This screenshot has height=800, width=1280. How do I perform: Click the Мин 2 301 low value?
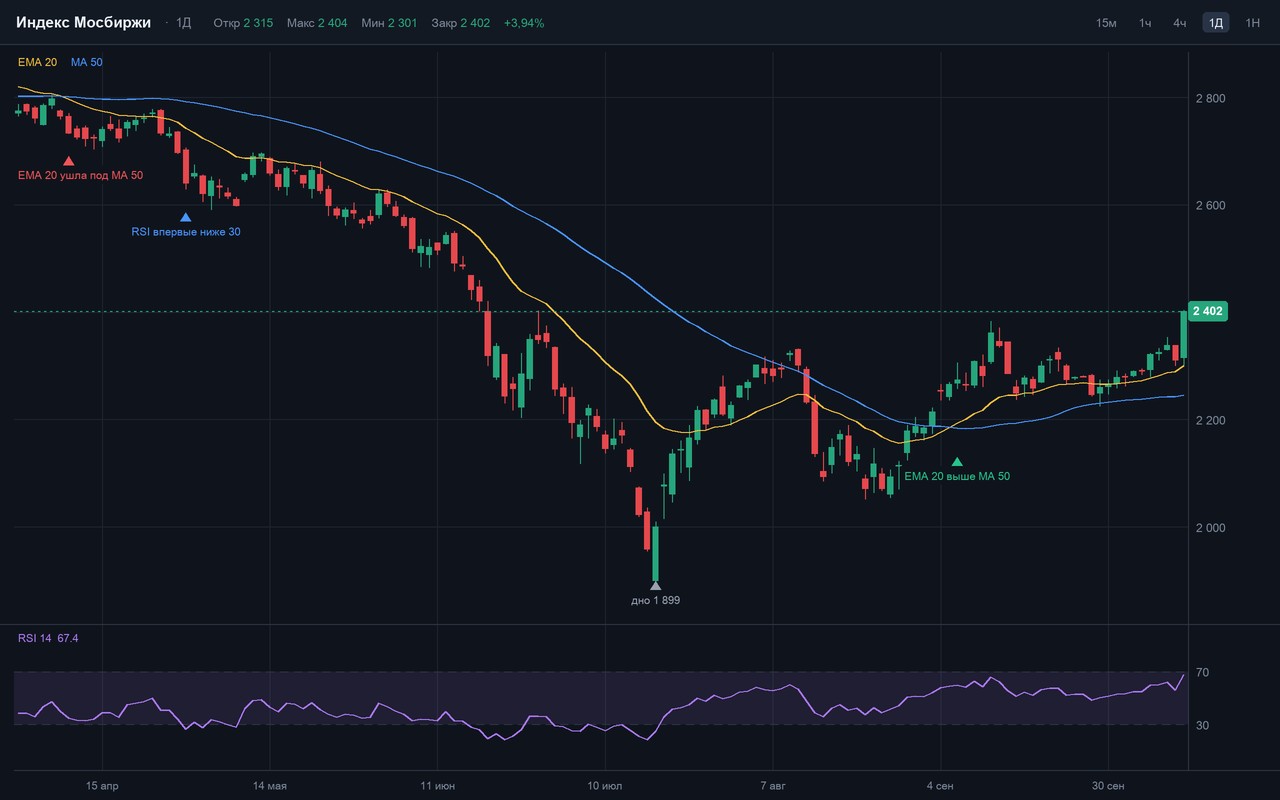pyautogui.click(x=390, y=23)
